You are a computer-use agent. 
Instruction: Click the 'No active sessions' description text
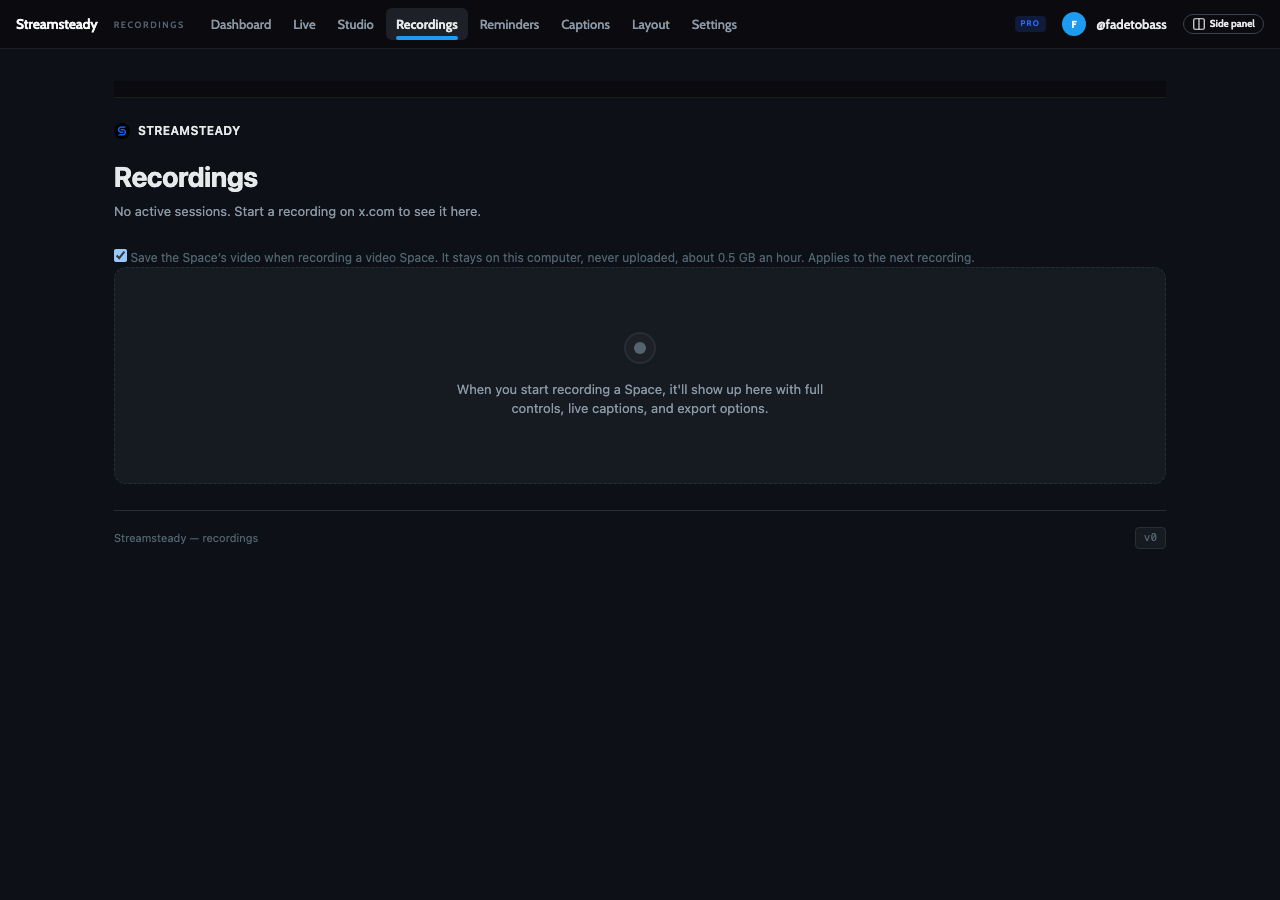tap(297, 212)
